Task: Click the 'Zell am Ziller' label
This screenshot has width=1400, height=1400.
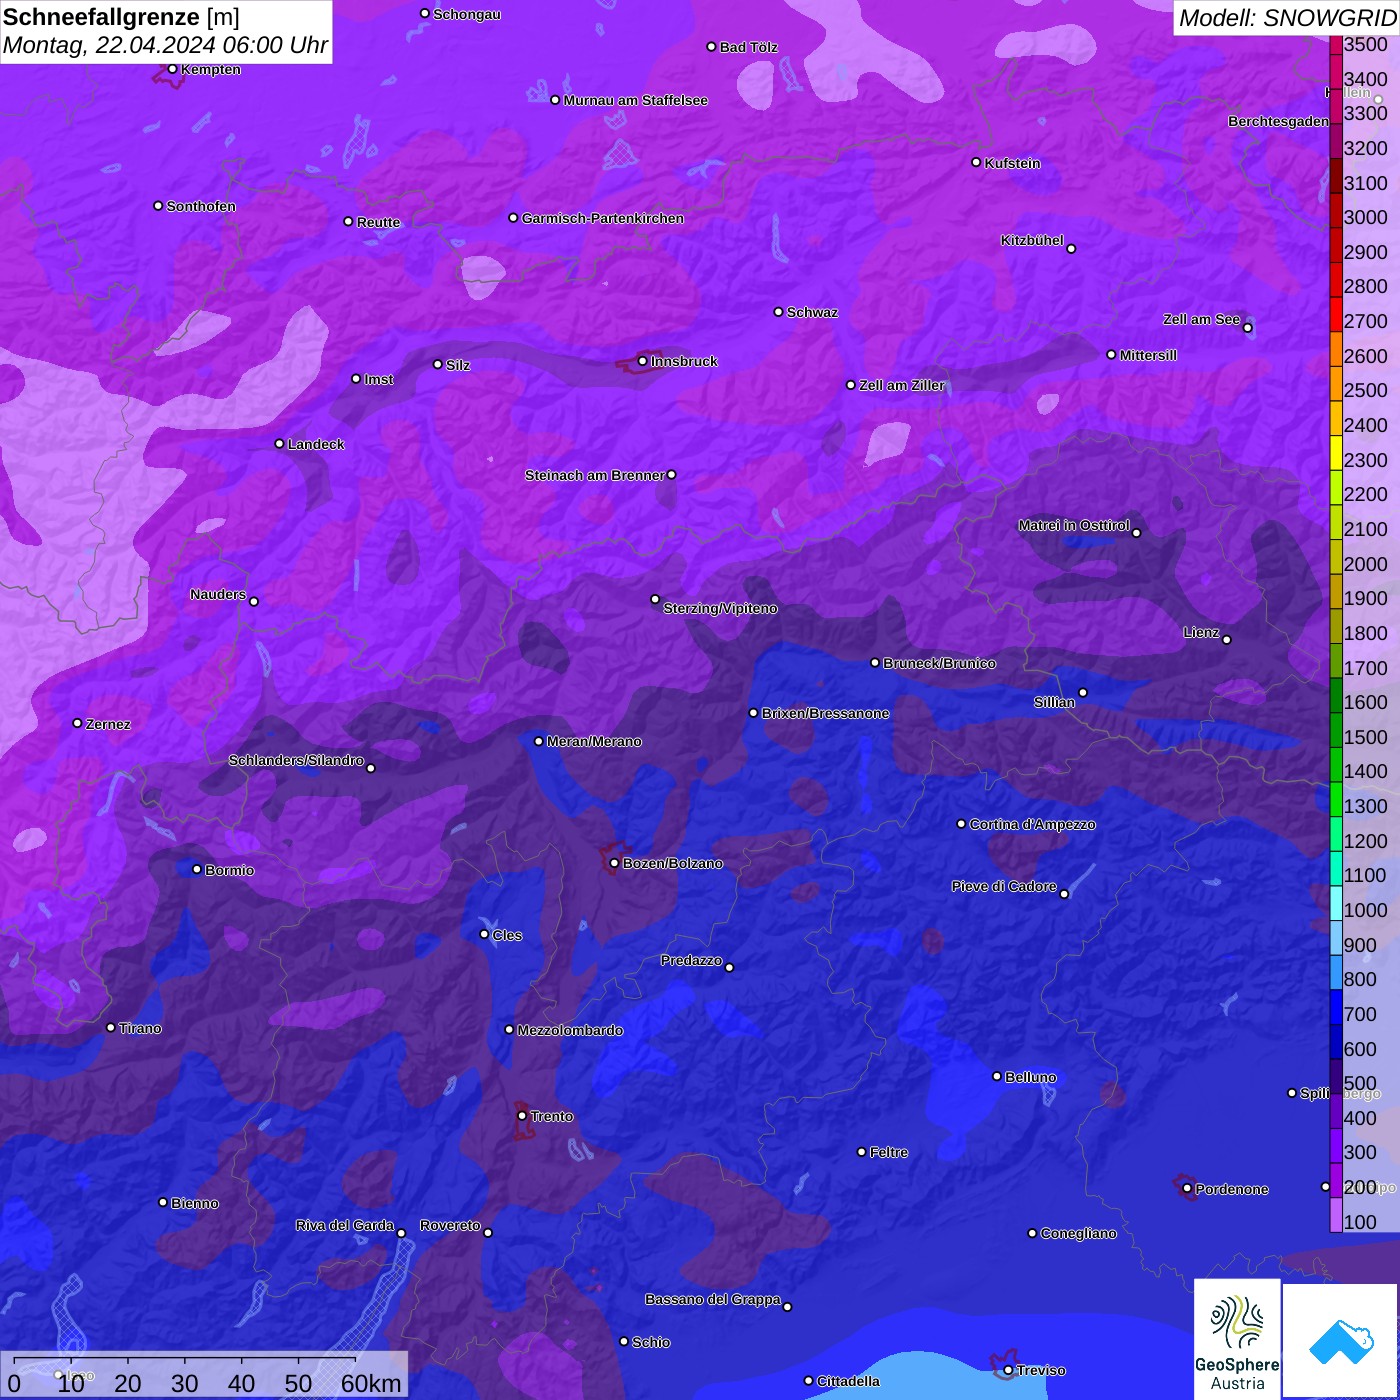Action: 902,385
